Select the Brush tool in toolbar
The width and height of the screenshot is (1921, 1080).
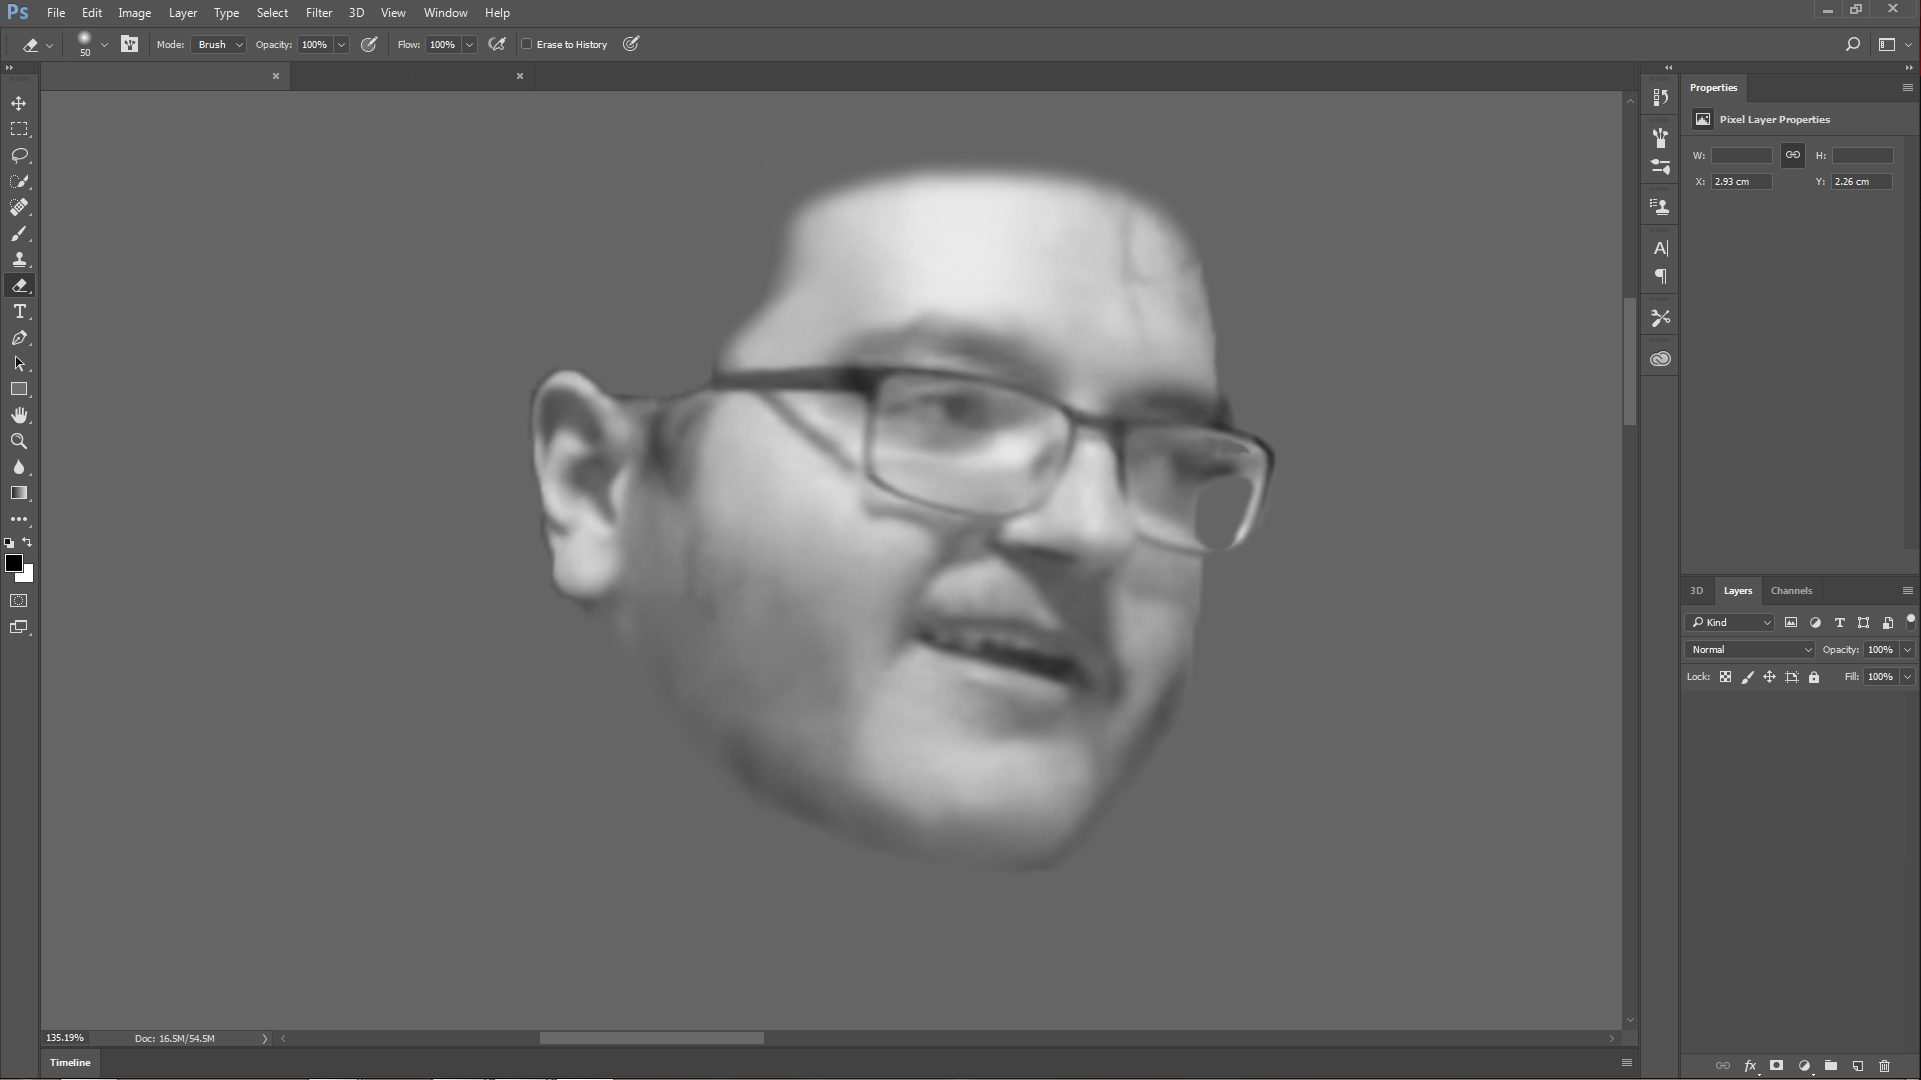(19, 233)
